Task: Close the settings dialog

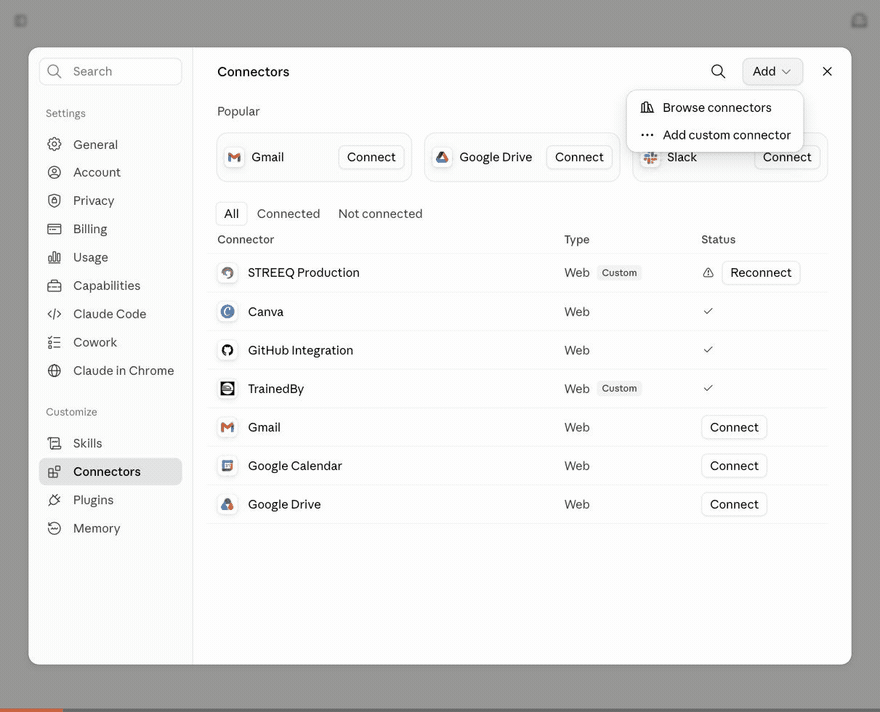Action: click(827, 71)
